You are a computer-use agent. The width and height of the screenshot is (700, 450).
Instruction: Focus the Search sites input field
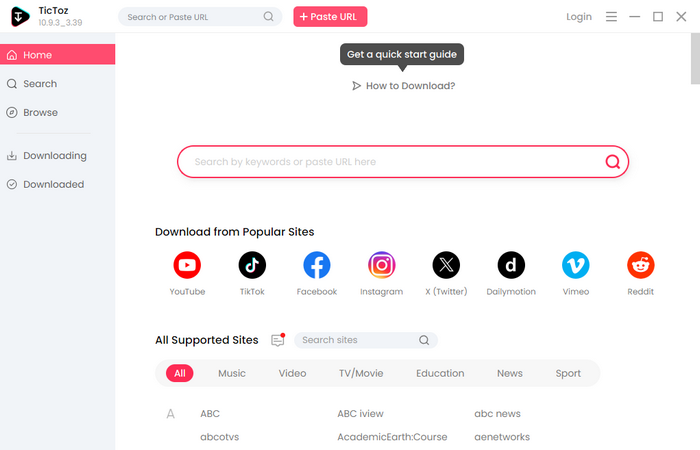(358, 340)
